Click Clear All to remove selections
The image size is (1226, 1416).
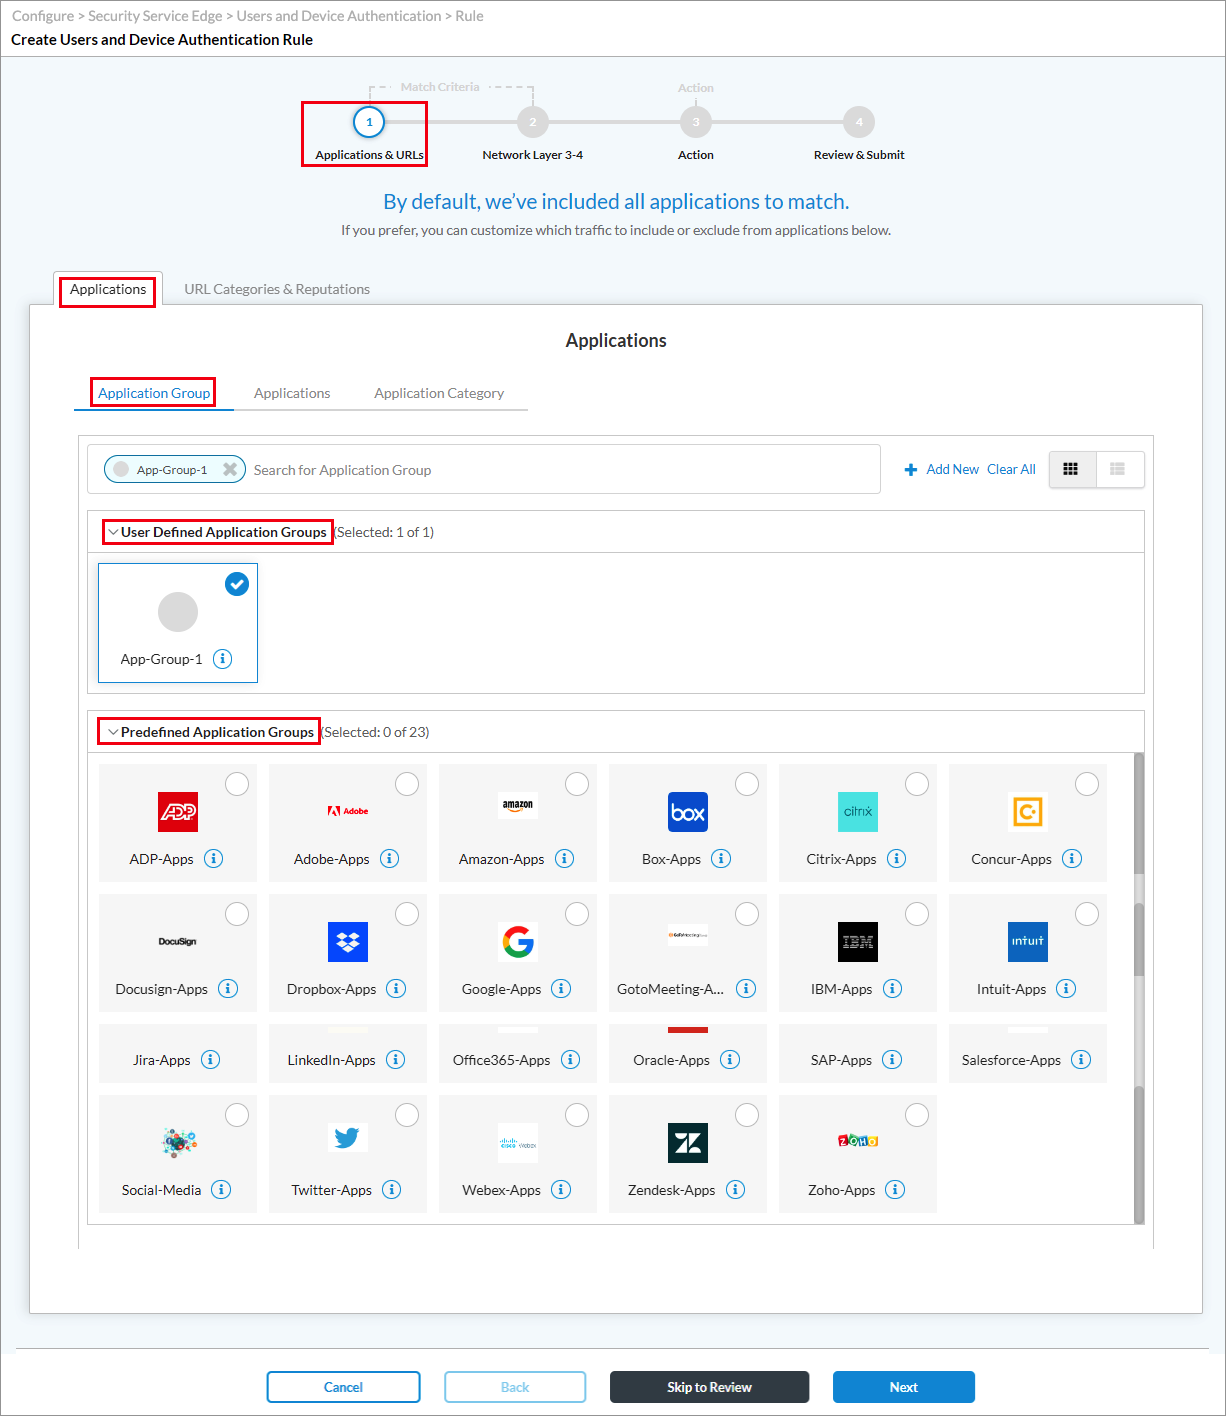1011,469
